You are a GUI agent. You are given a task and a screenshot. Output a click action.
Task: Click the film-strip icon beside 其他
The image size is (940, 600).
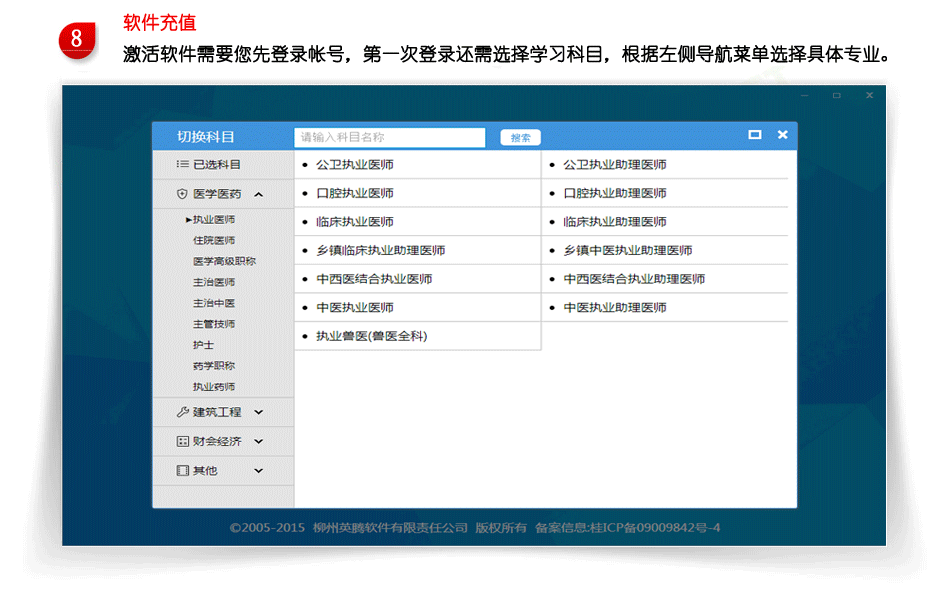click(182, 470)
